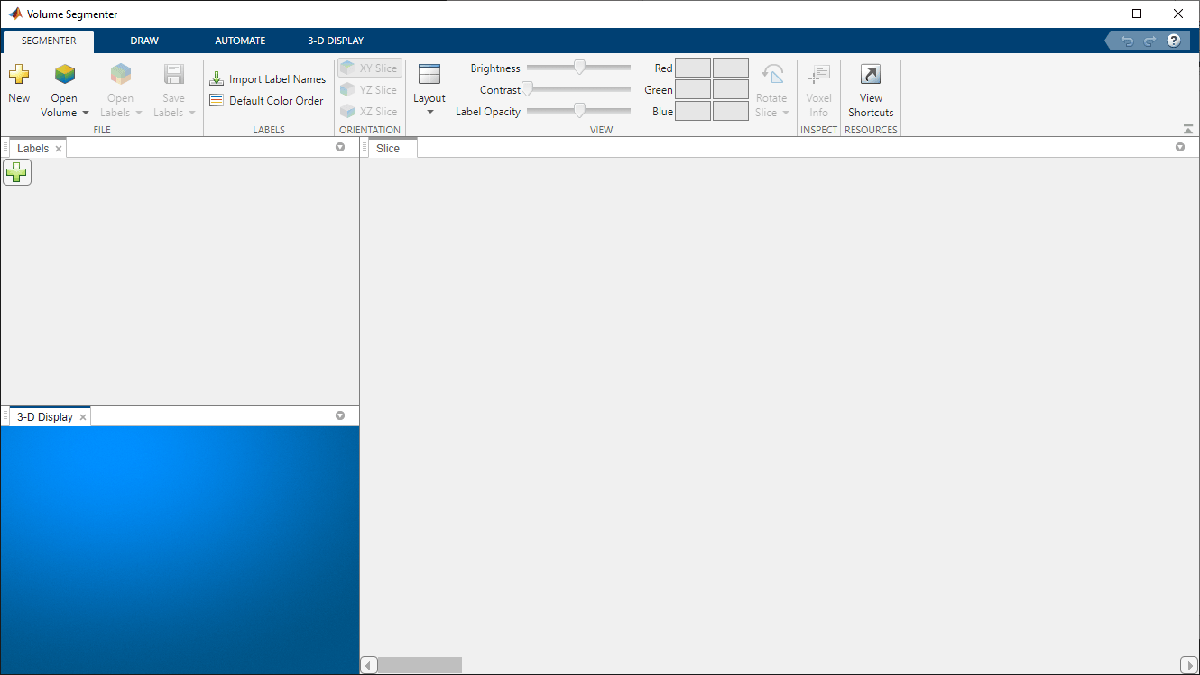1200x675 pixels.
Task: Click the Brightness slider handle
Action: [579, 67]
